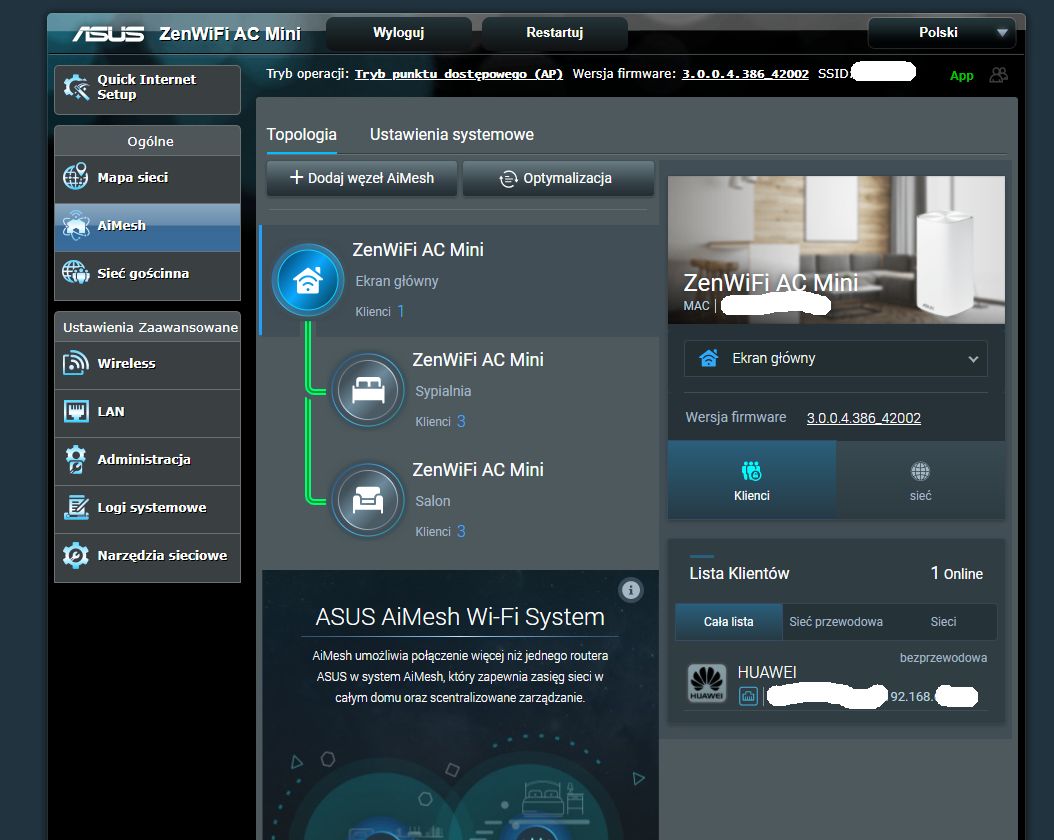Expand the Ekran główny location dropdown
This screenshot has height=840, width=1054.
click(x=836, y=358)
